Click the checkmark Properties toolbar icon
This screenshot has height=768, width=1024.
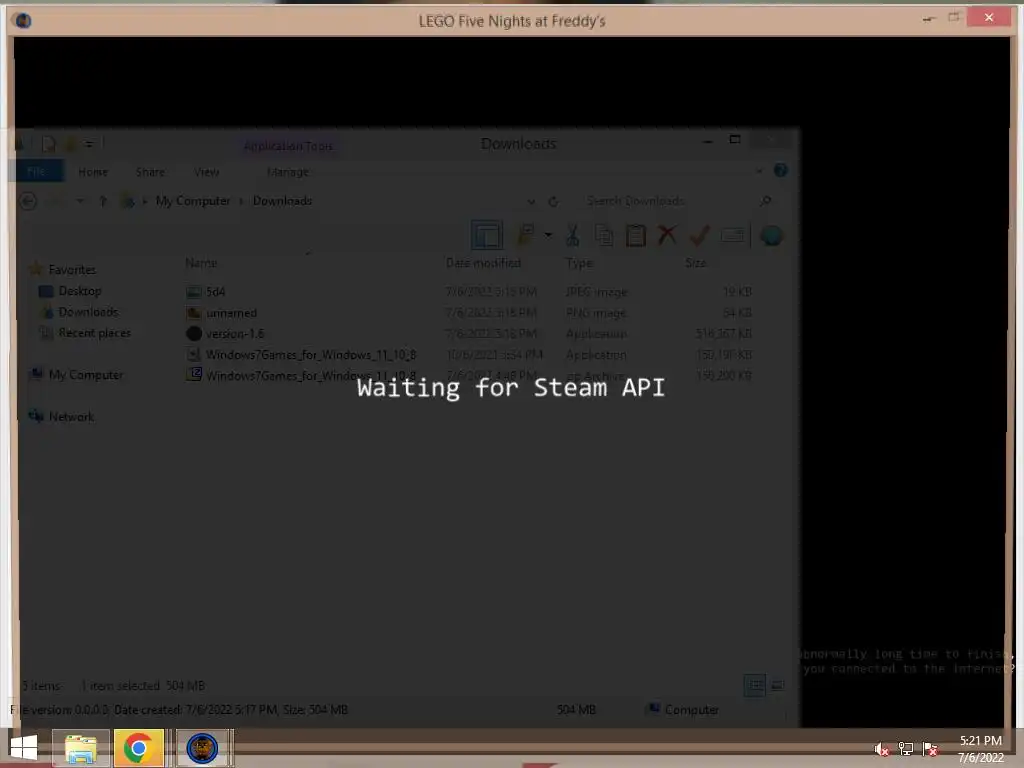coord(699,235)
